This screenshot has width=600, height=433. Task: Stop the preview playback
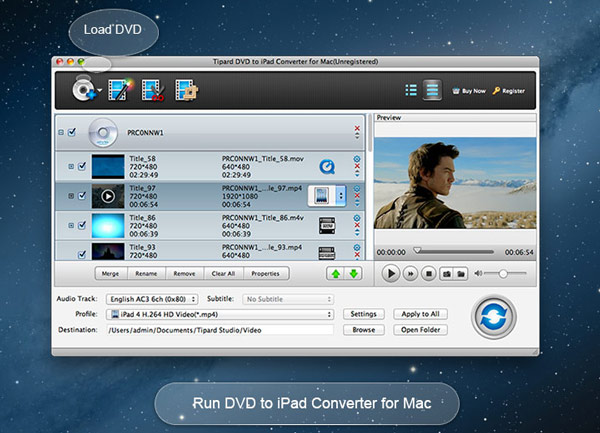(429, 273)
